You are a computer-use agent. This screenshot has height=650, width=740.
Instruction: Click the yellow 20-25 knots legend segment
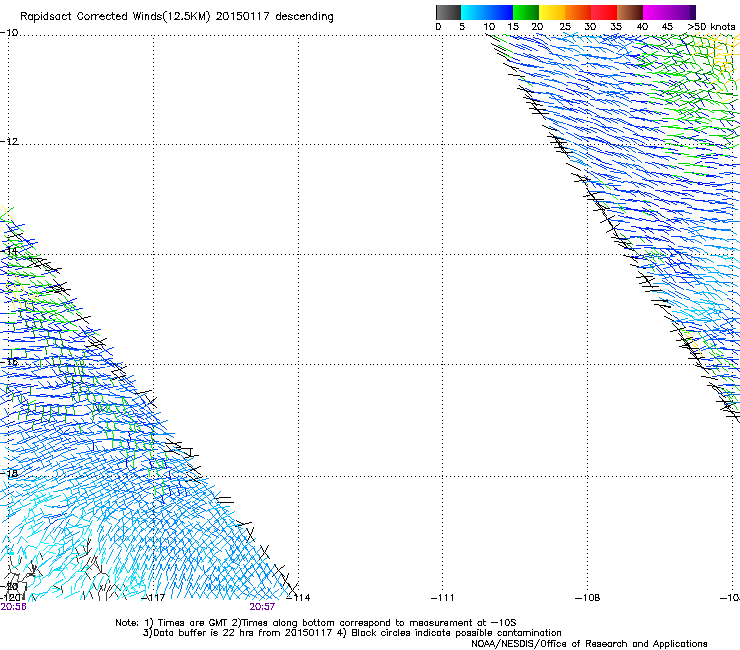552,12
